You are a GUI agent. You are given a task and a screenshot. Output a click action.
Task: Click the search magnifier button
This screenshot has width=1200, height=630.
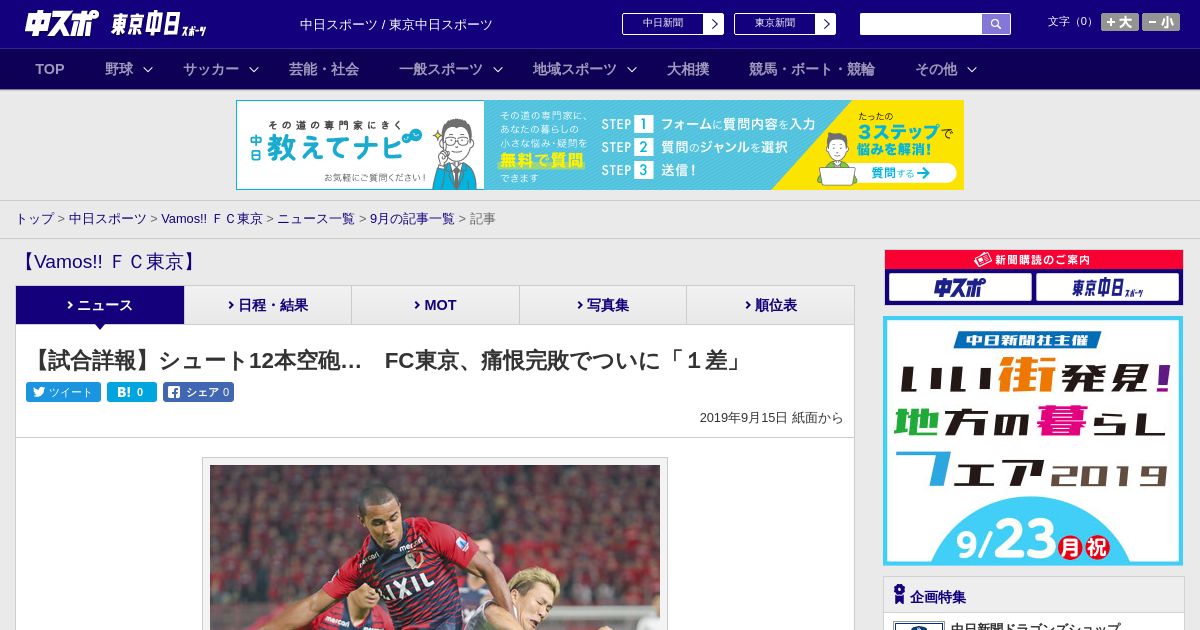[996, 24]
